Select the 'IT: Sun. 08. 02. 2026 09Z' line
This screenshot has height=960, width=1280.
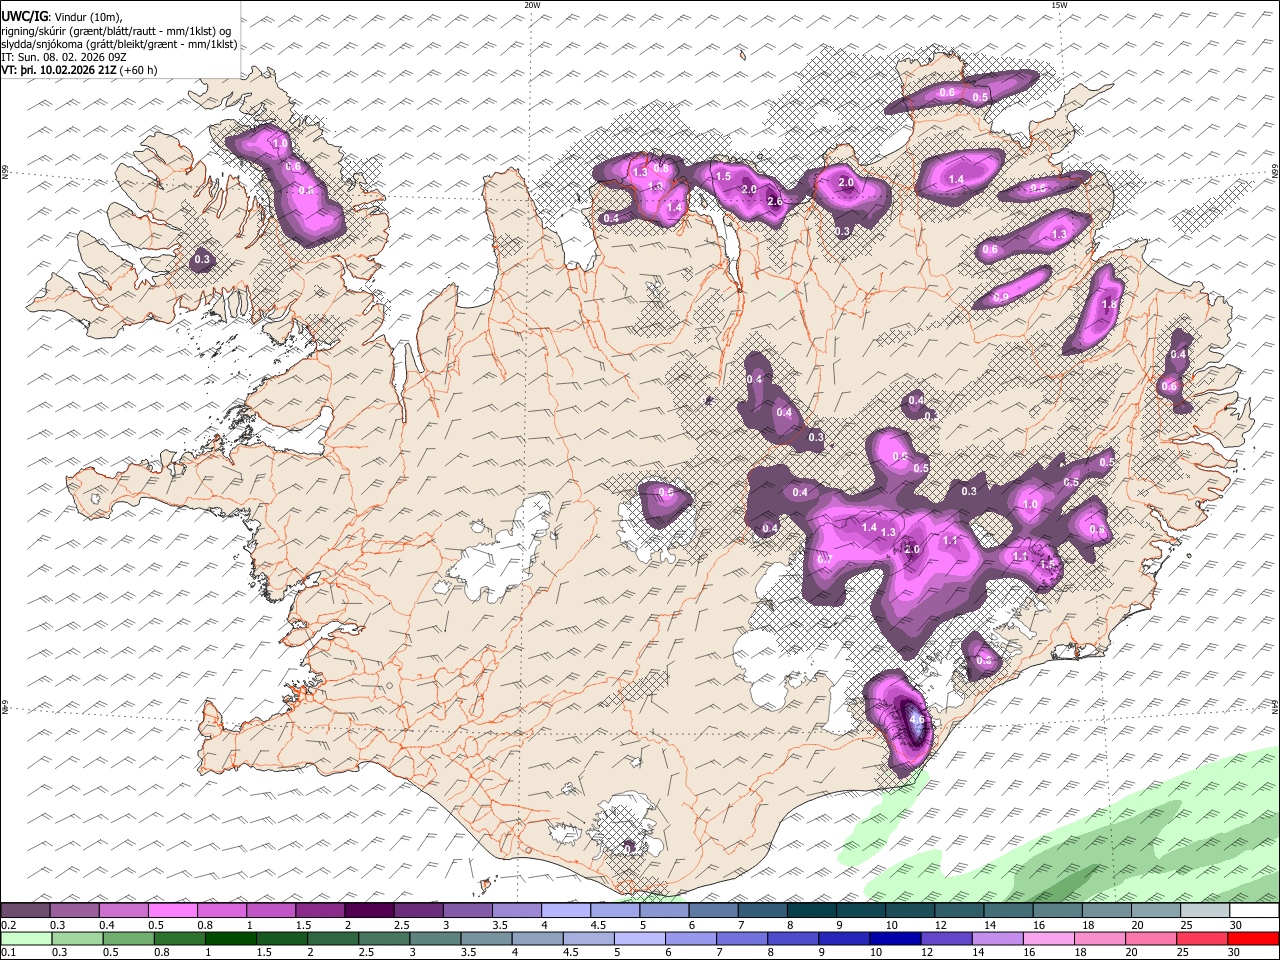[x=64, y=57]
